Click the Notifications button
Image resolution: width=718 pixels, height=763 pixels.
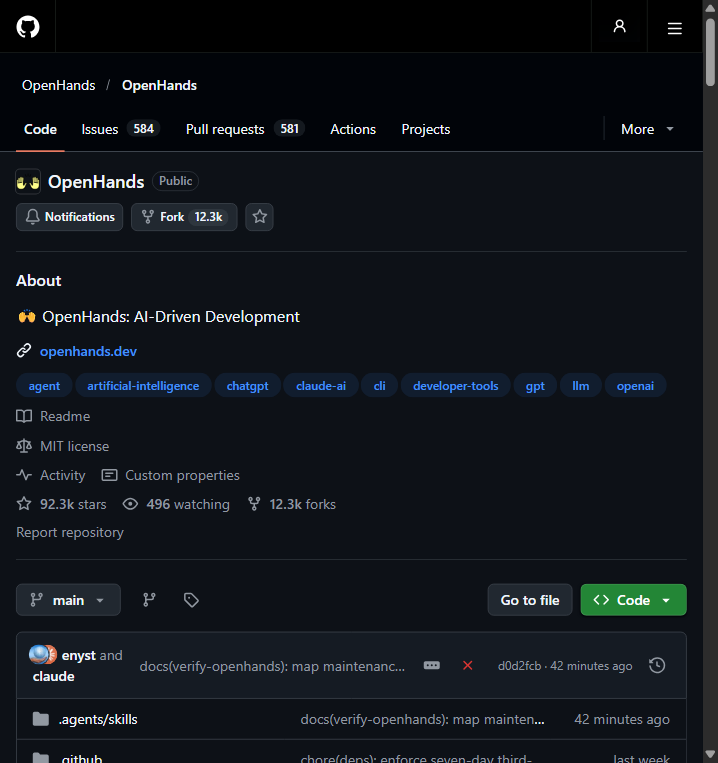(x=70, y=217)
